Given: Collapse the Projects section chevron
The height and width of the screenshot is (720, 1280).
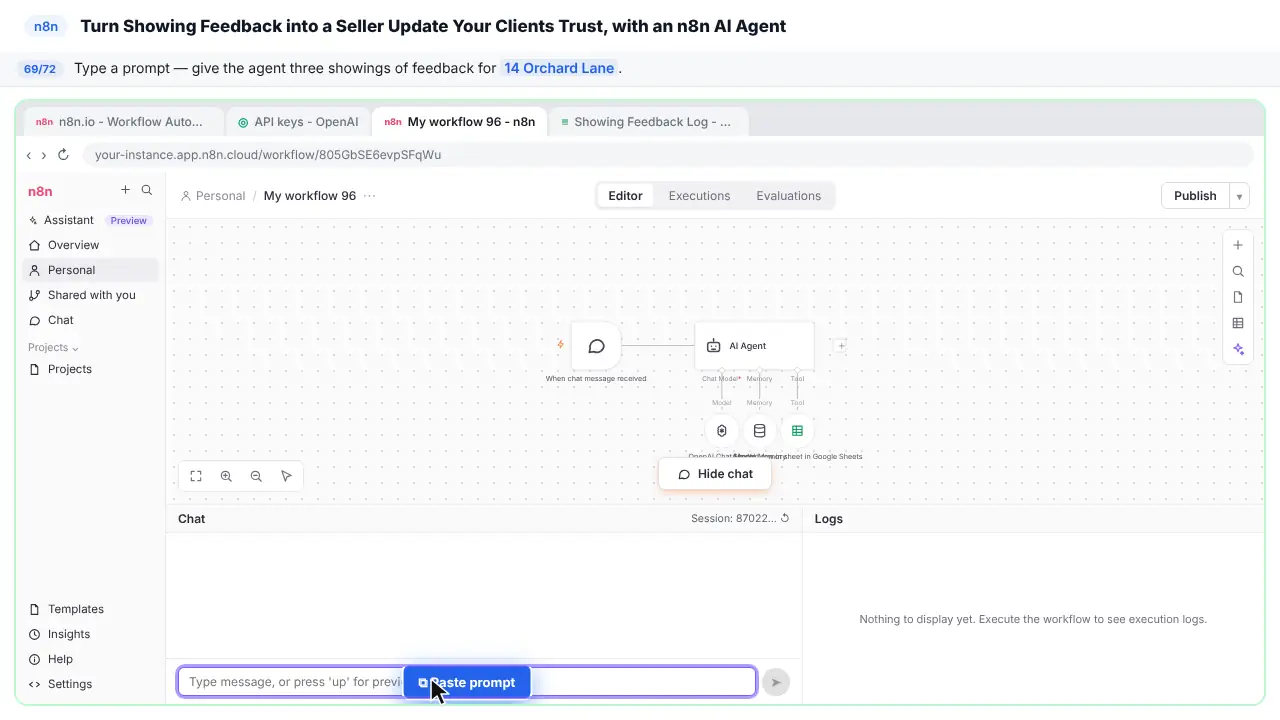Looking at the screenshot, I should click(75, 348).
